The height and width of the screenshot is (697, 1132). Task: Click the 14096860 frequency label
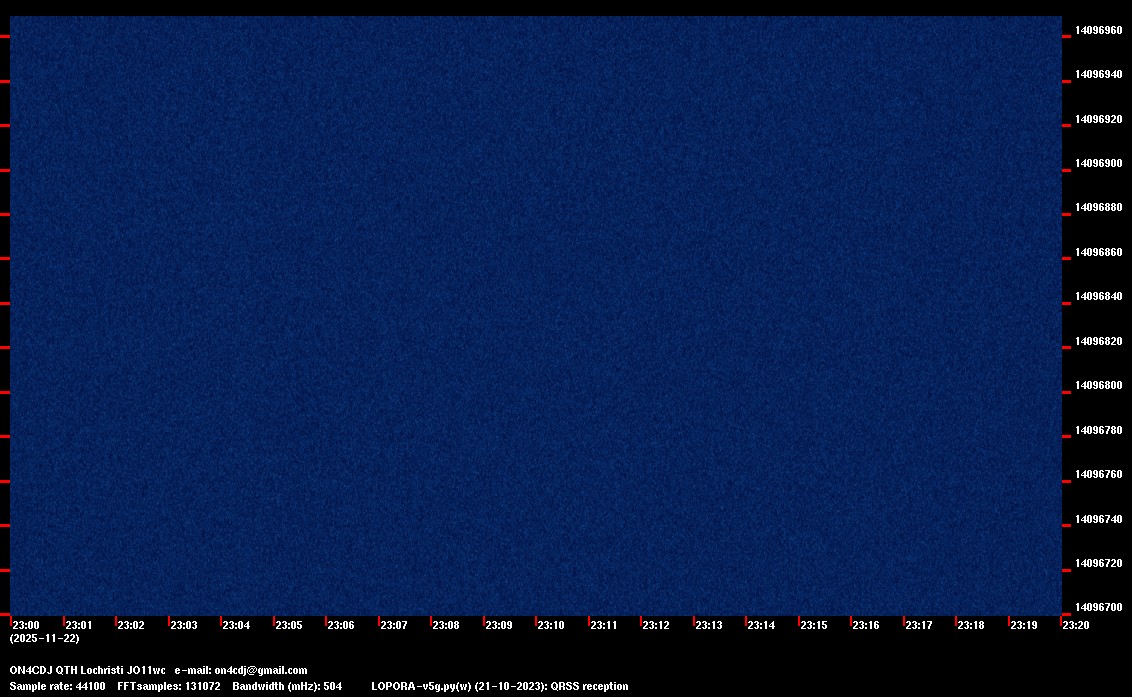pyautogui.click(x=1099, y=252)
